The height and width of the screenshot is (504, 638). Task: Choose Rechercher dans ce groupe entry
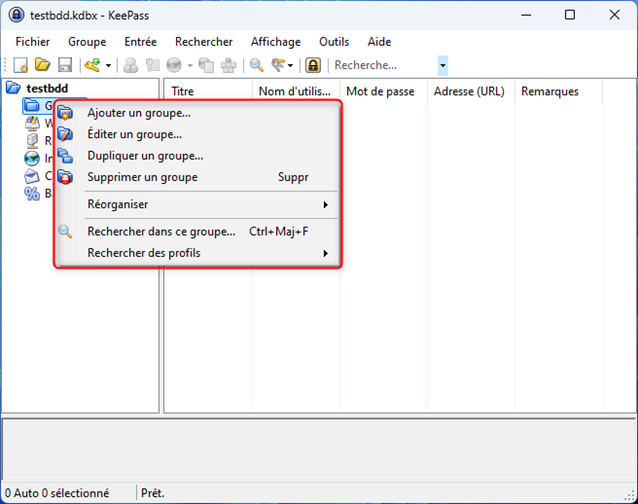198,231
